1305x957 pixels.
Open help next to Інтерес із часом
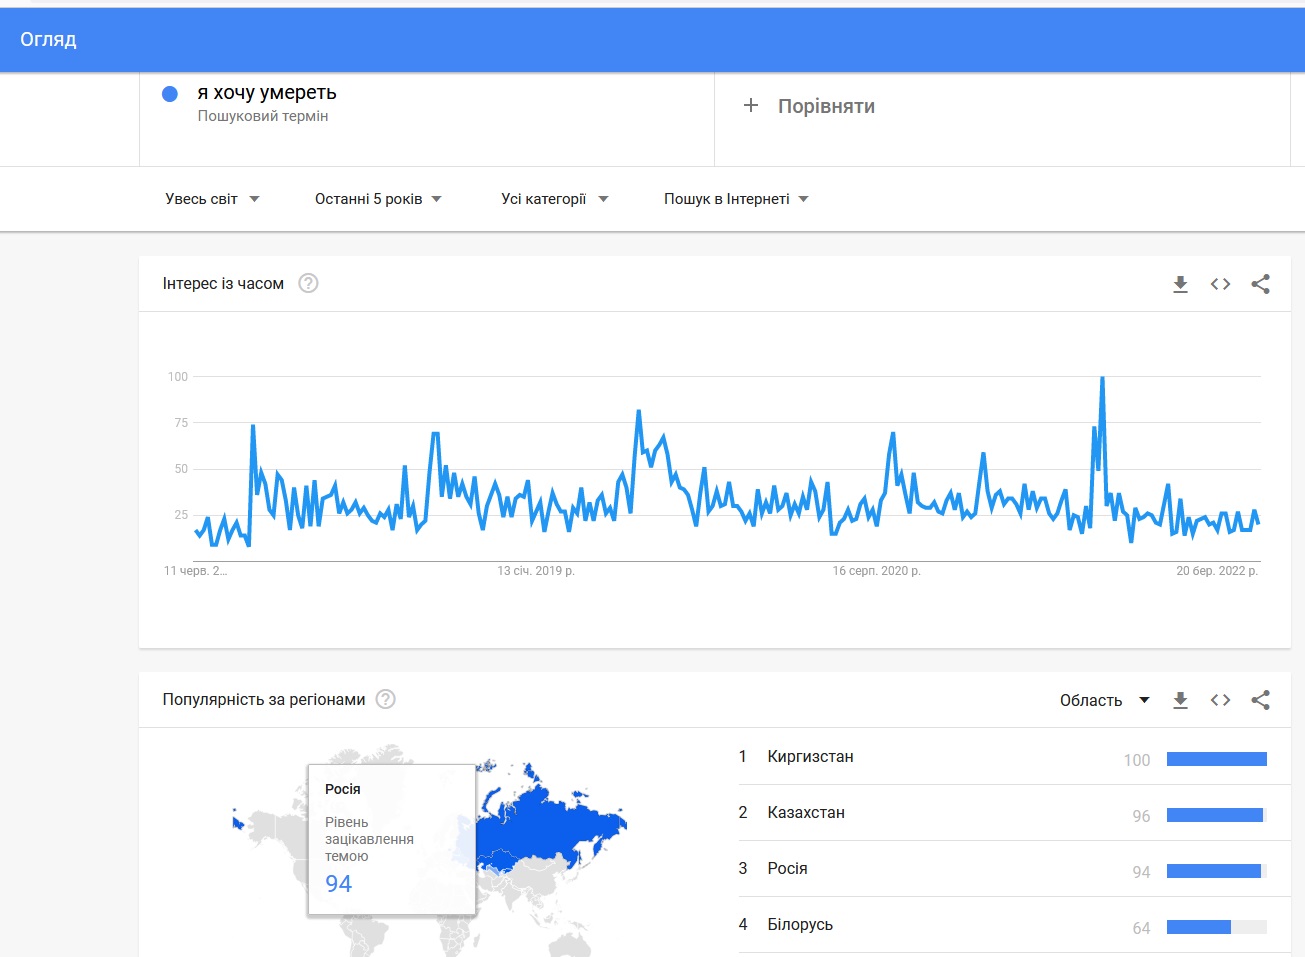coord(308,283)
